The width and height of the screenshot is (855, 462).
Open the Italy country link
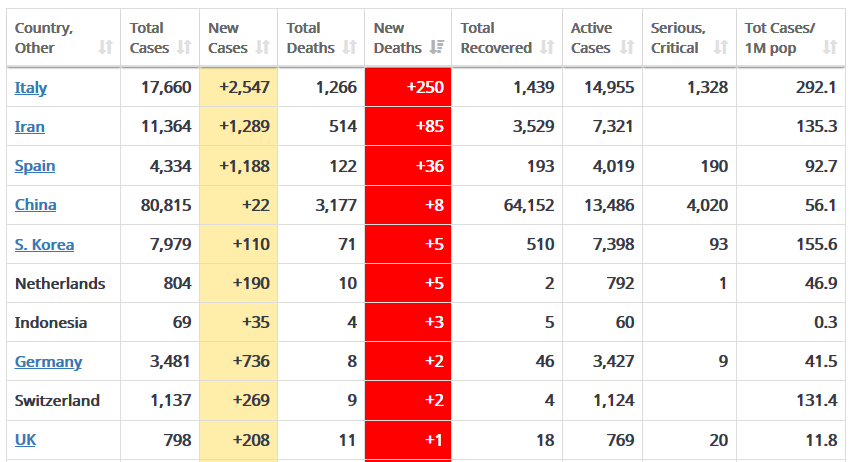click(31, 88)
